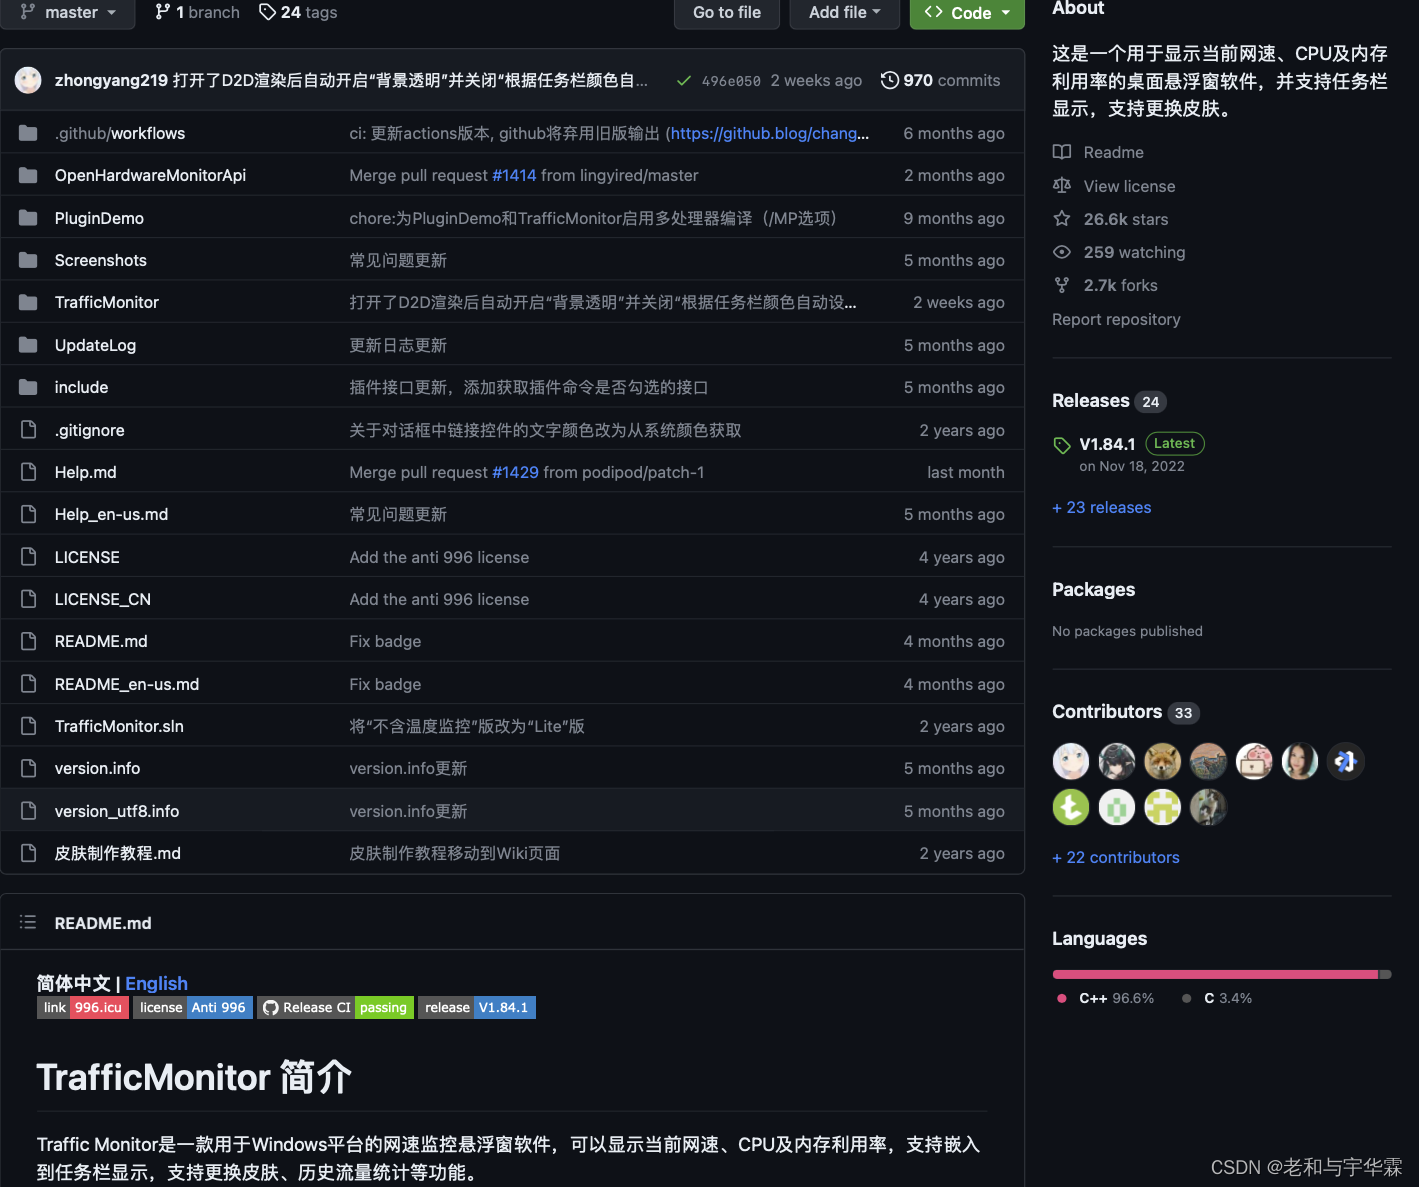Open the Packages heading

point(1093,590)
